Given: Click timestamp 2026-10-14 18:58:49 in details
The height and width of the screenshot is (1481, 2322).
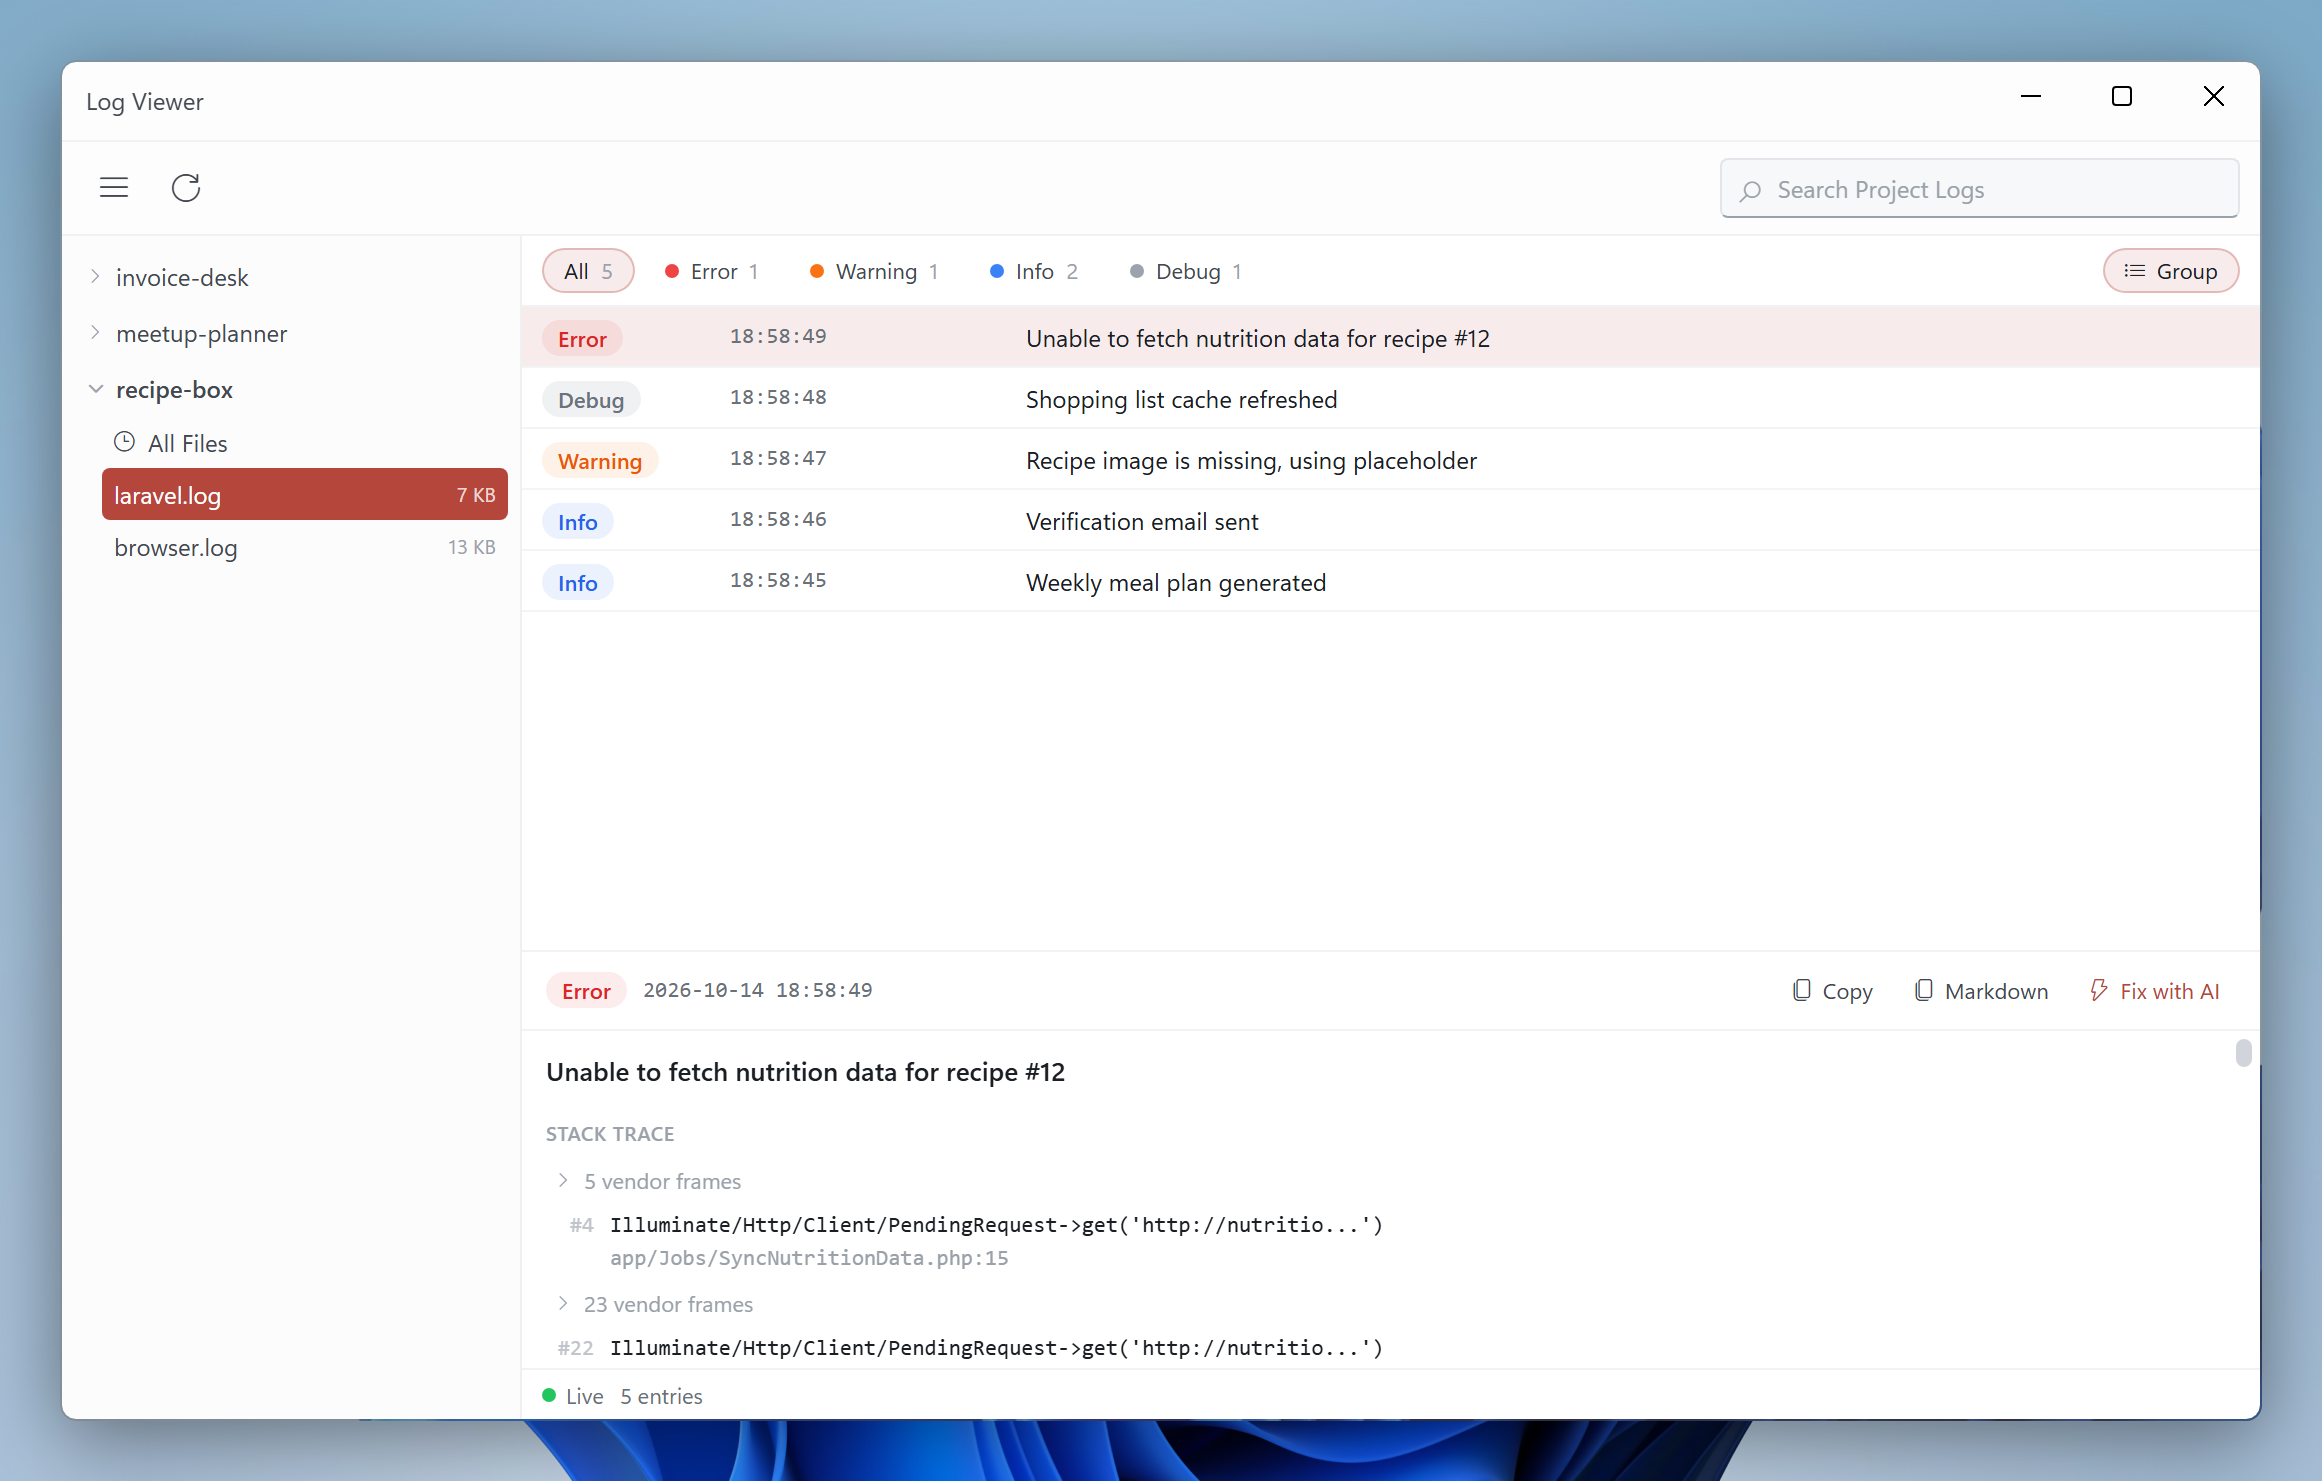Looking at the screenshot, I should point(758,990).
